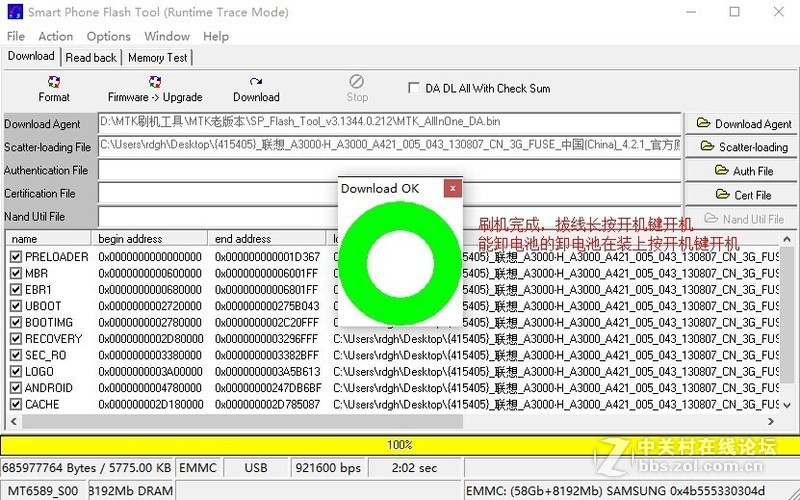Uncheck the ANDROID partition checkbox
Image resolution: width=800 pixels, height=500 pixels.
(x=15, y=387)
